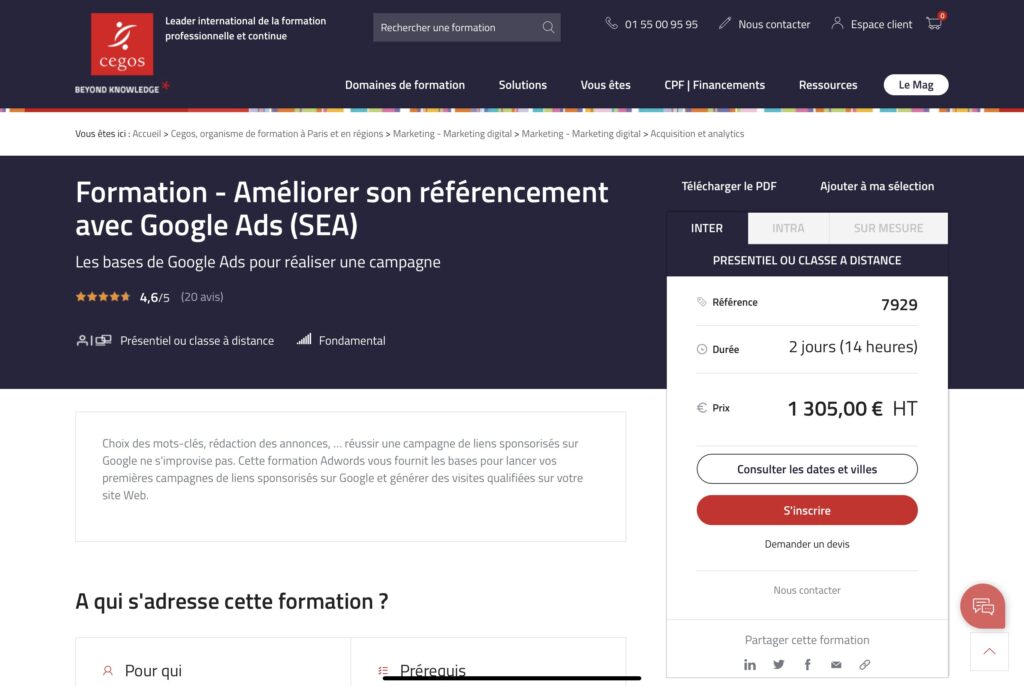The height and width of the screenshot is (686, 1024).
Task: Click the phone number 01 55 00 95 95
Action: click(x=661, y=24)
